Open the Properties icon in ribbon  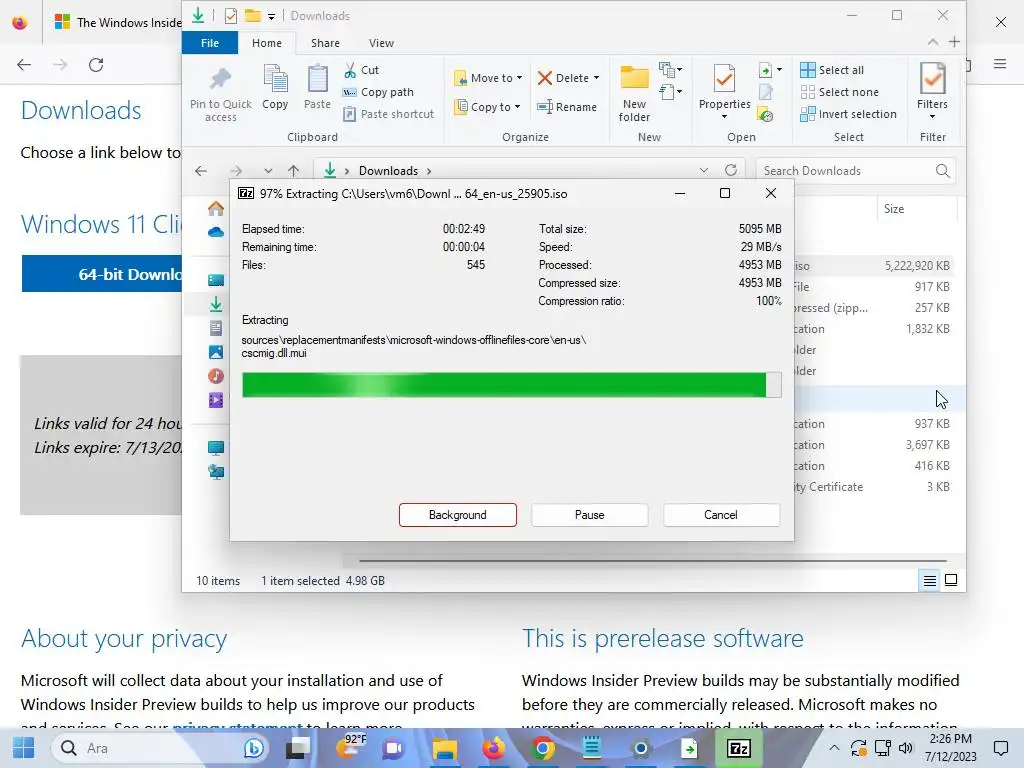(x=724, y=80)
